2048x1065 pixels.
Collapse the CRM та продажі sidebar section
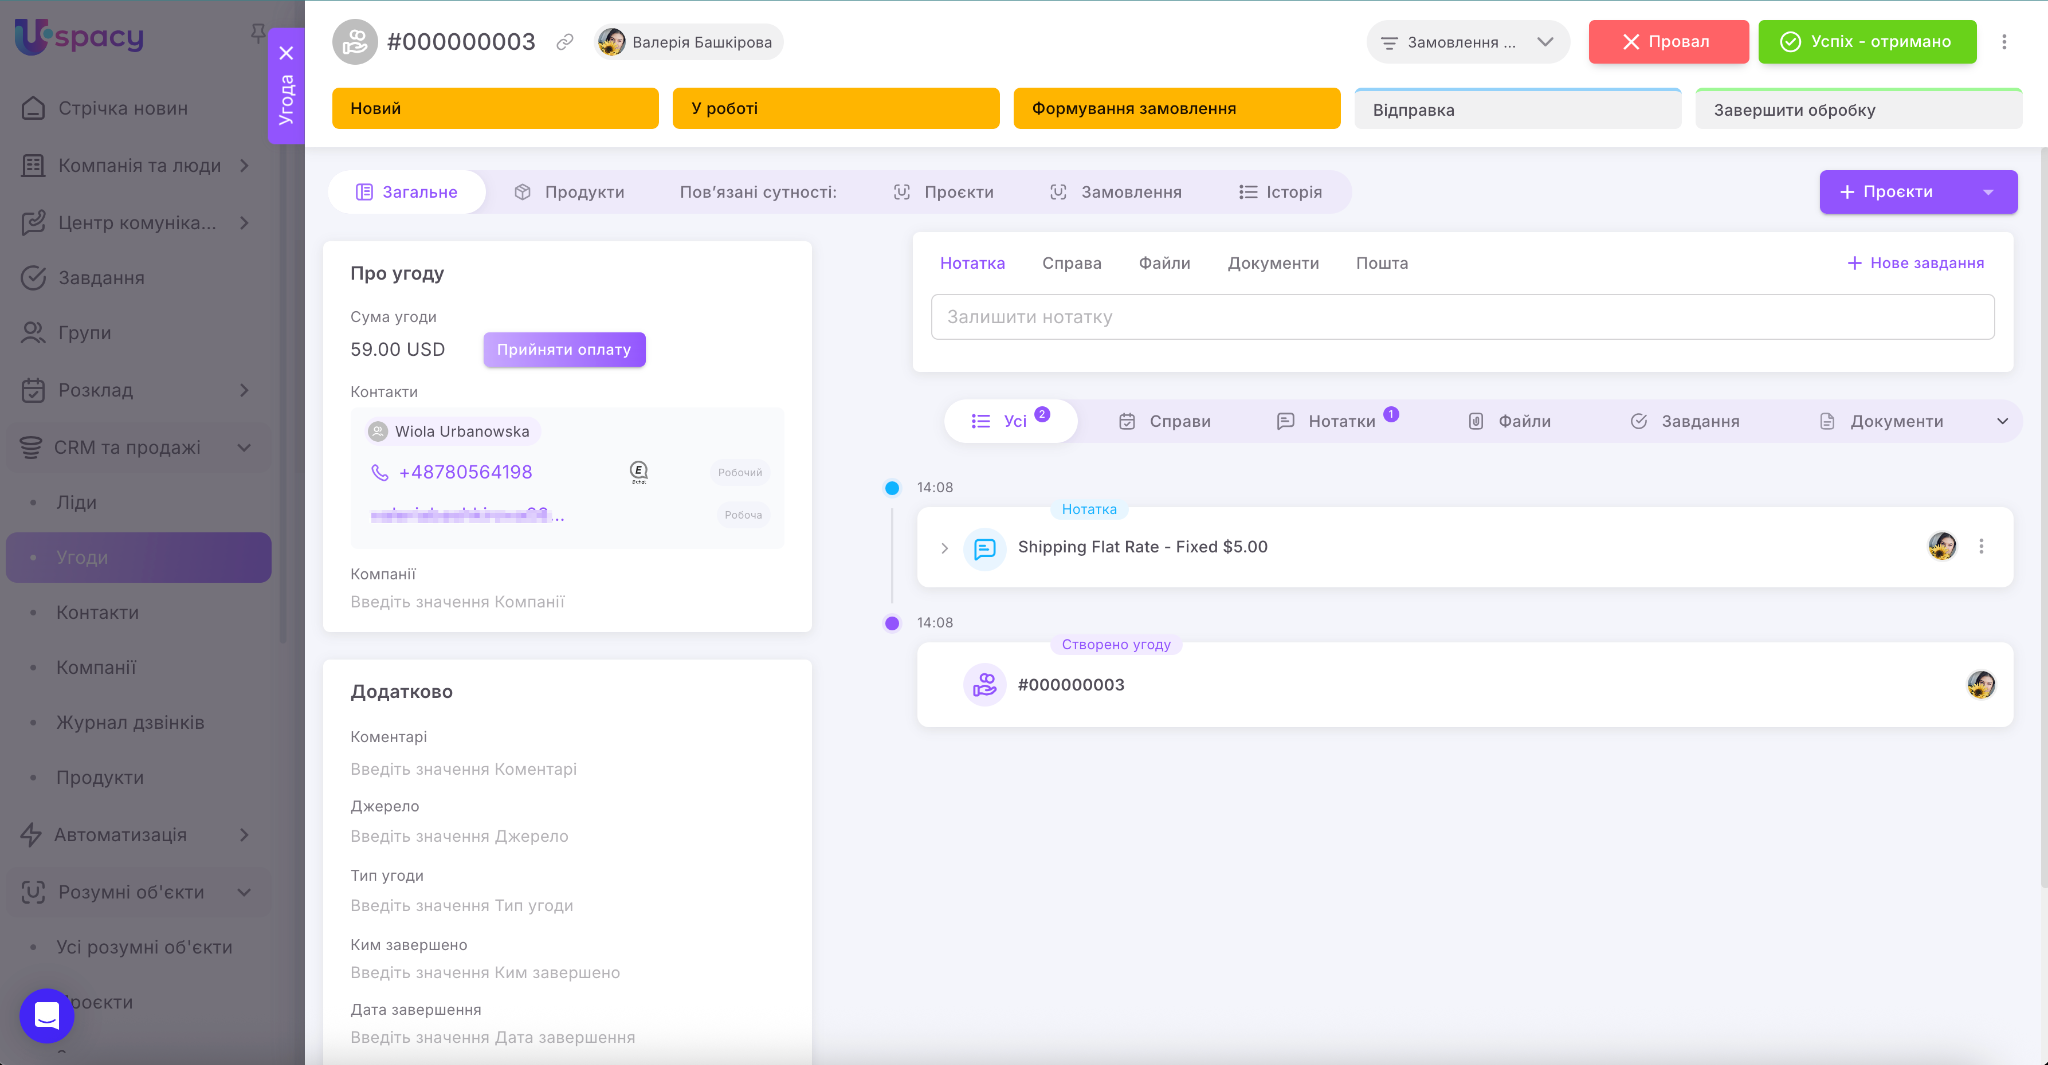tap(244, 448)
